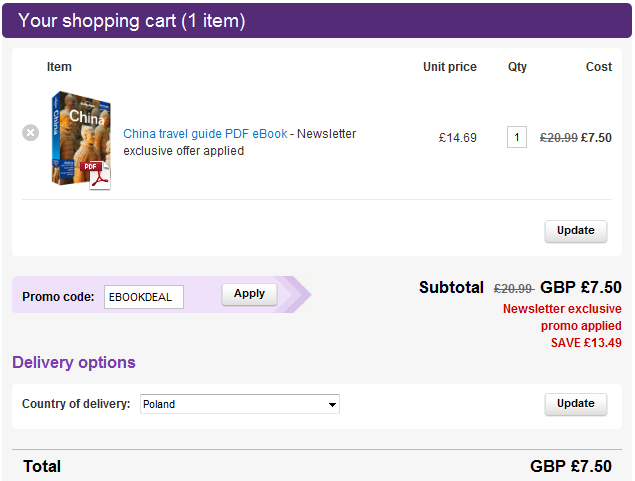
Task: Expand the Country of delivery dropdown
Action: pyautogui.click(x=240, y=404)
